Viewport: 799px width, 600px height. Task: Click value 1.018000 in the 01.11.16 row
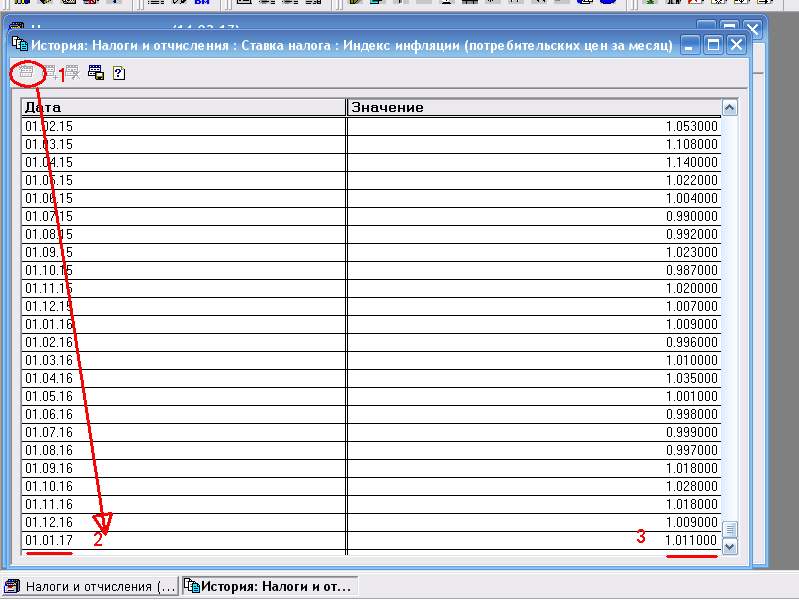691,504
